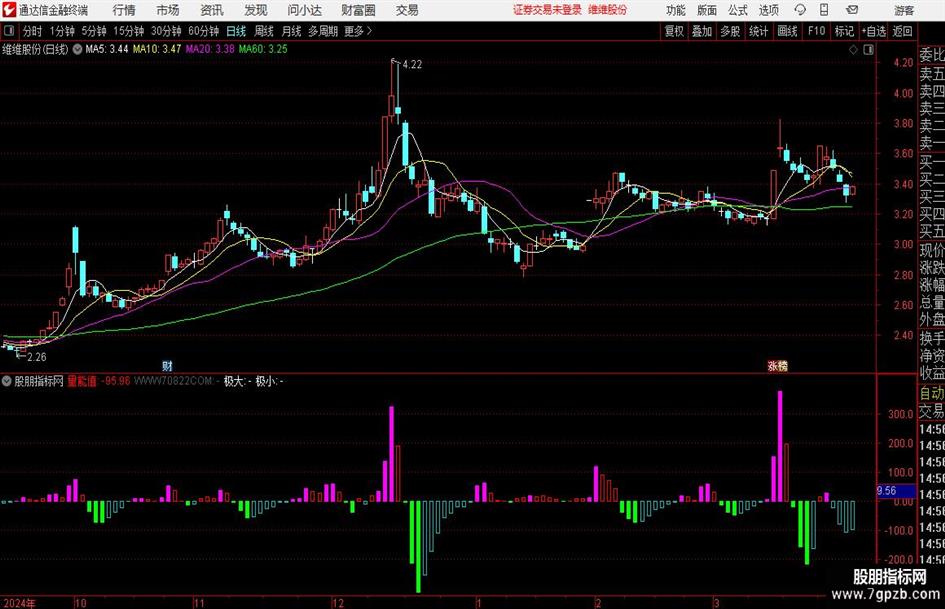The image size is (945, 609).
Task: Select the 日线 daily period
Action: [x=236, y=31]
